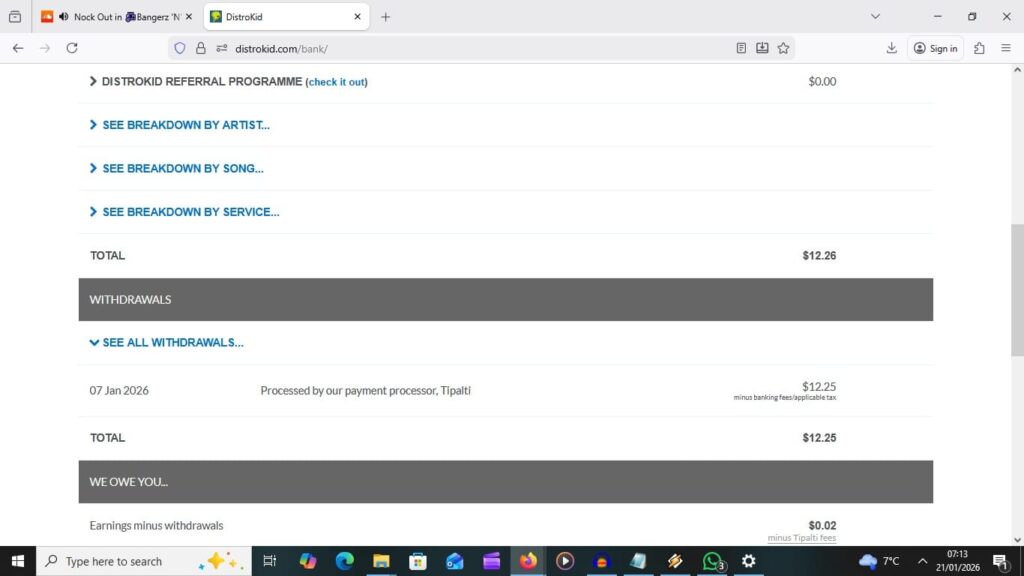The width and height of the screenshot is (1024, 576).
Task: Open the downloads panel
Action: [x=891, y=48]
